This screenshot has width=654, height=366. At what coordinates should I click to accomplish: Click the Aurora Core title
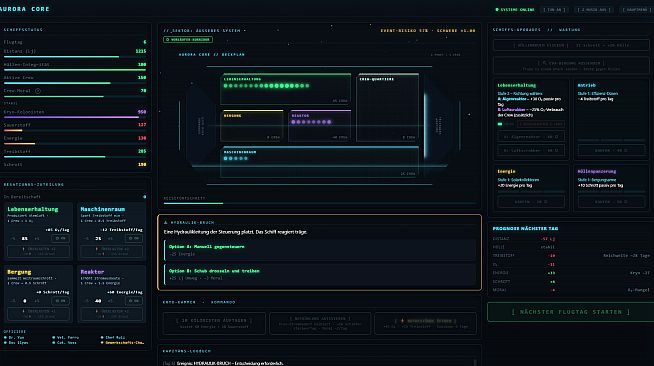[x=25, y=9]
